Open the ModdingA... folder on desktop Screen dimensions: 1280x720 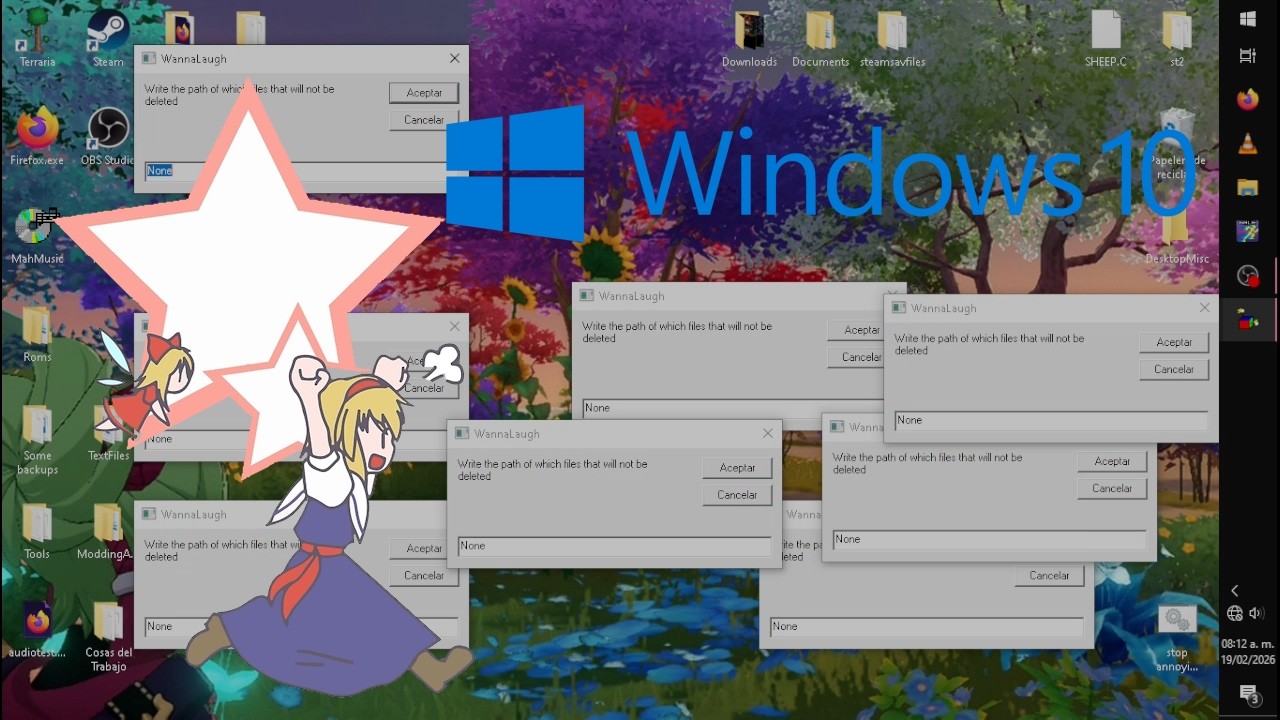point(108,530)
